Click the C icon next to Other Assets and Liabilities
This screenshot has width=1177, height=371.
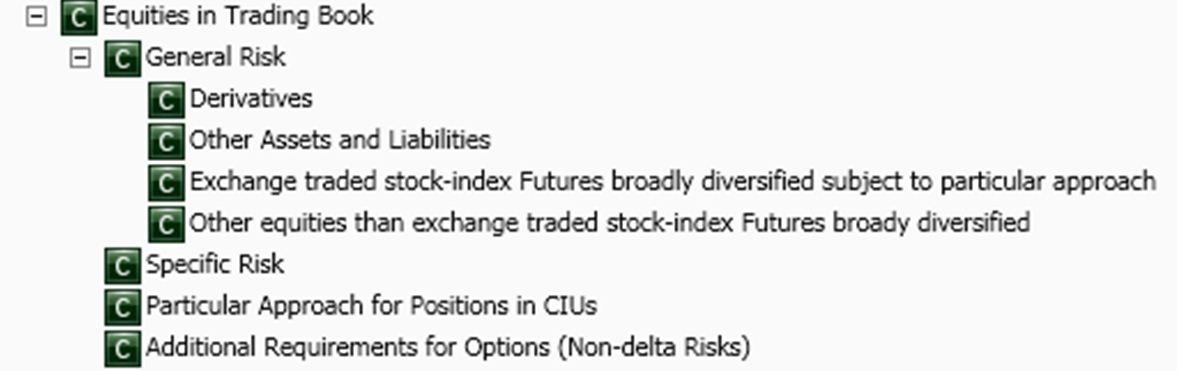(167, 141)
